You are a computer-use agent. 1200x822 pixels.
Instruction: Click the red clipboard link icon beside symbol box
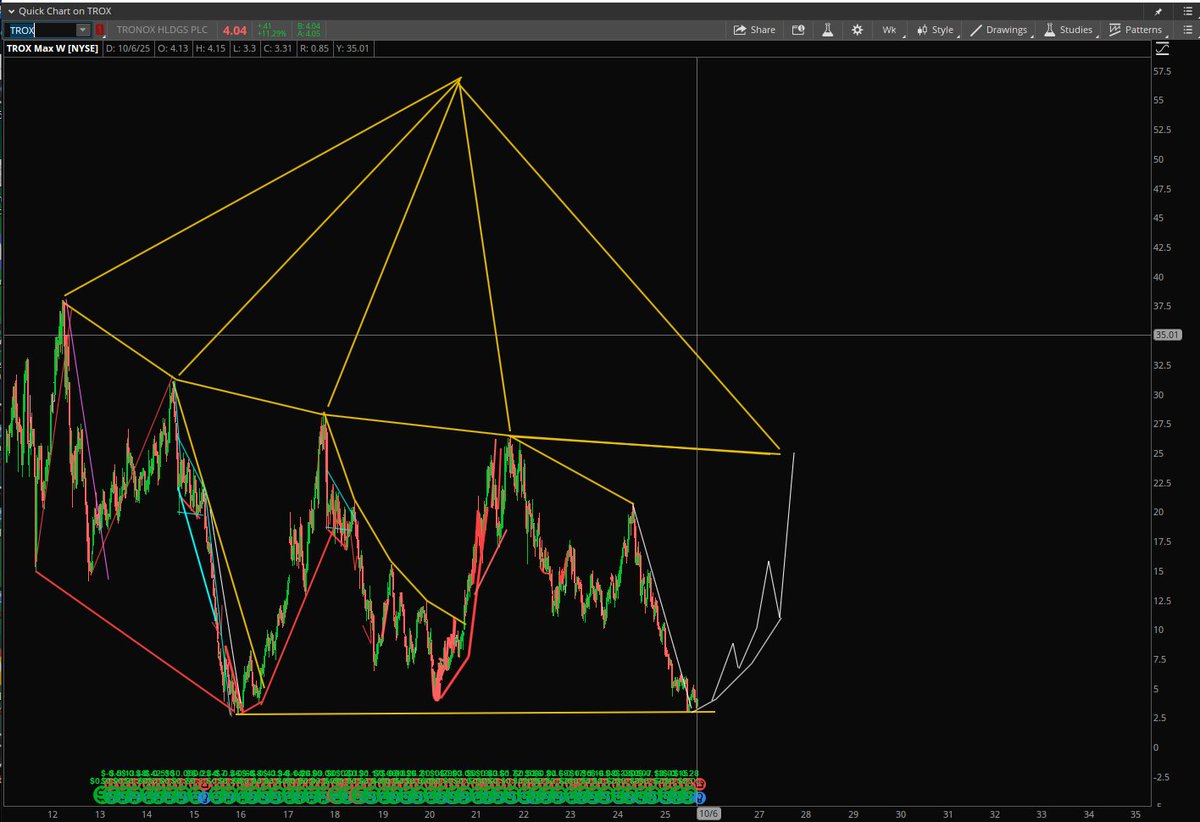click(x=100, y=30)
